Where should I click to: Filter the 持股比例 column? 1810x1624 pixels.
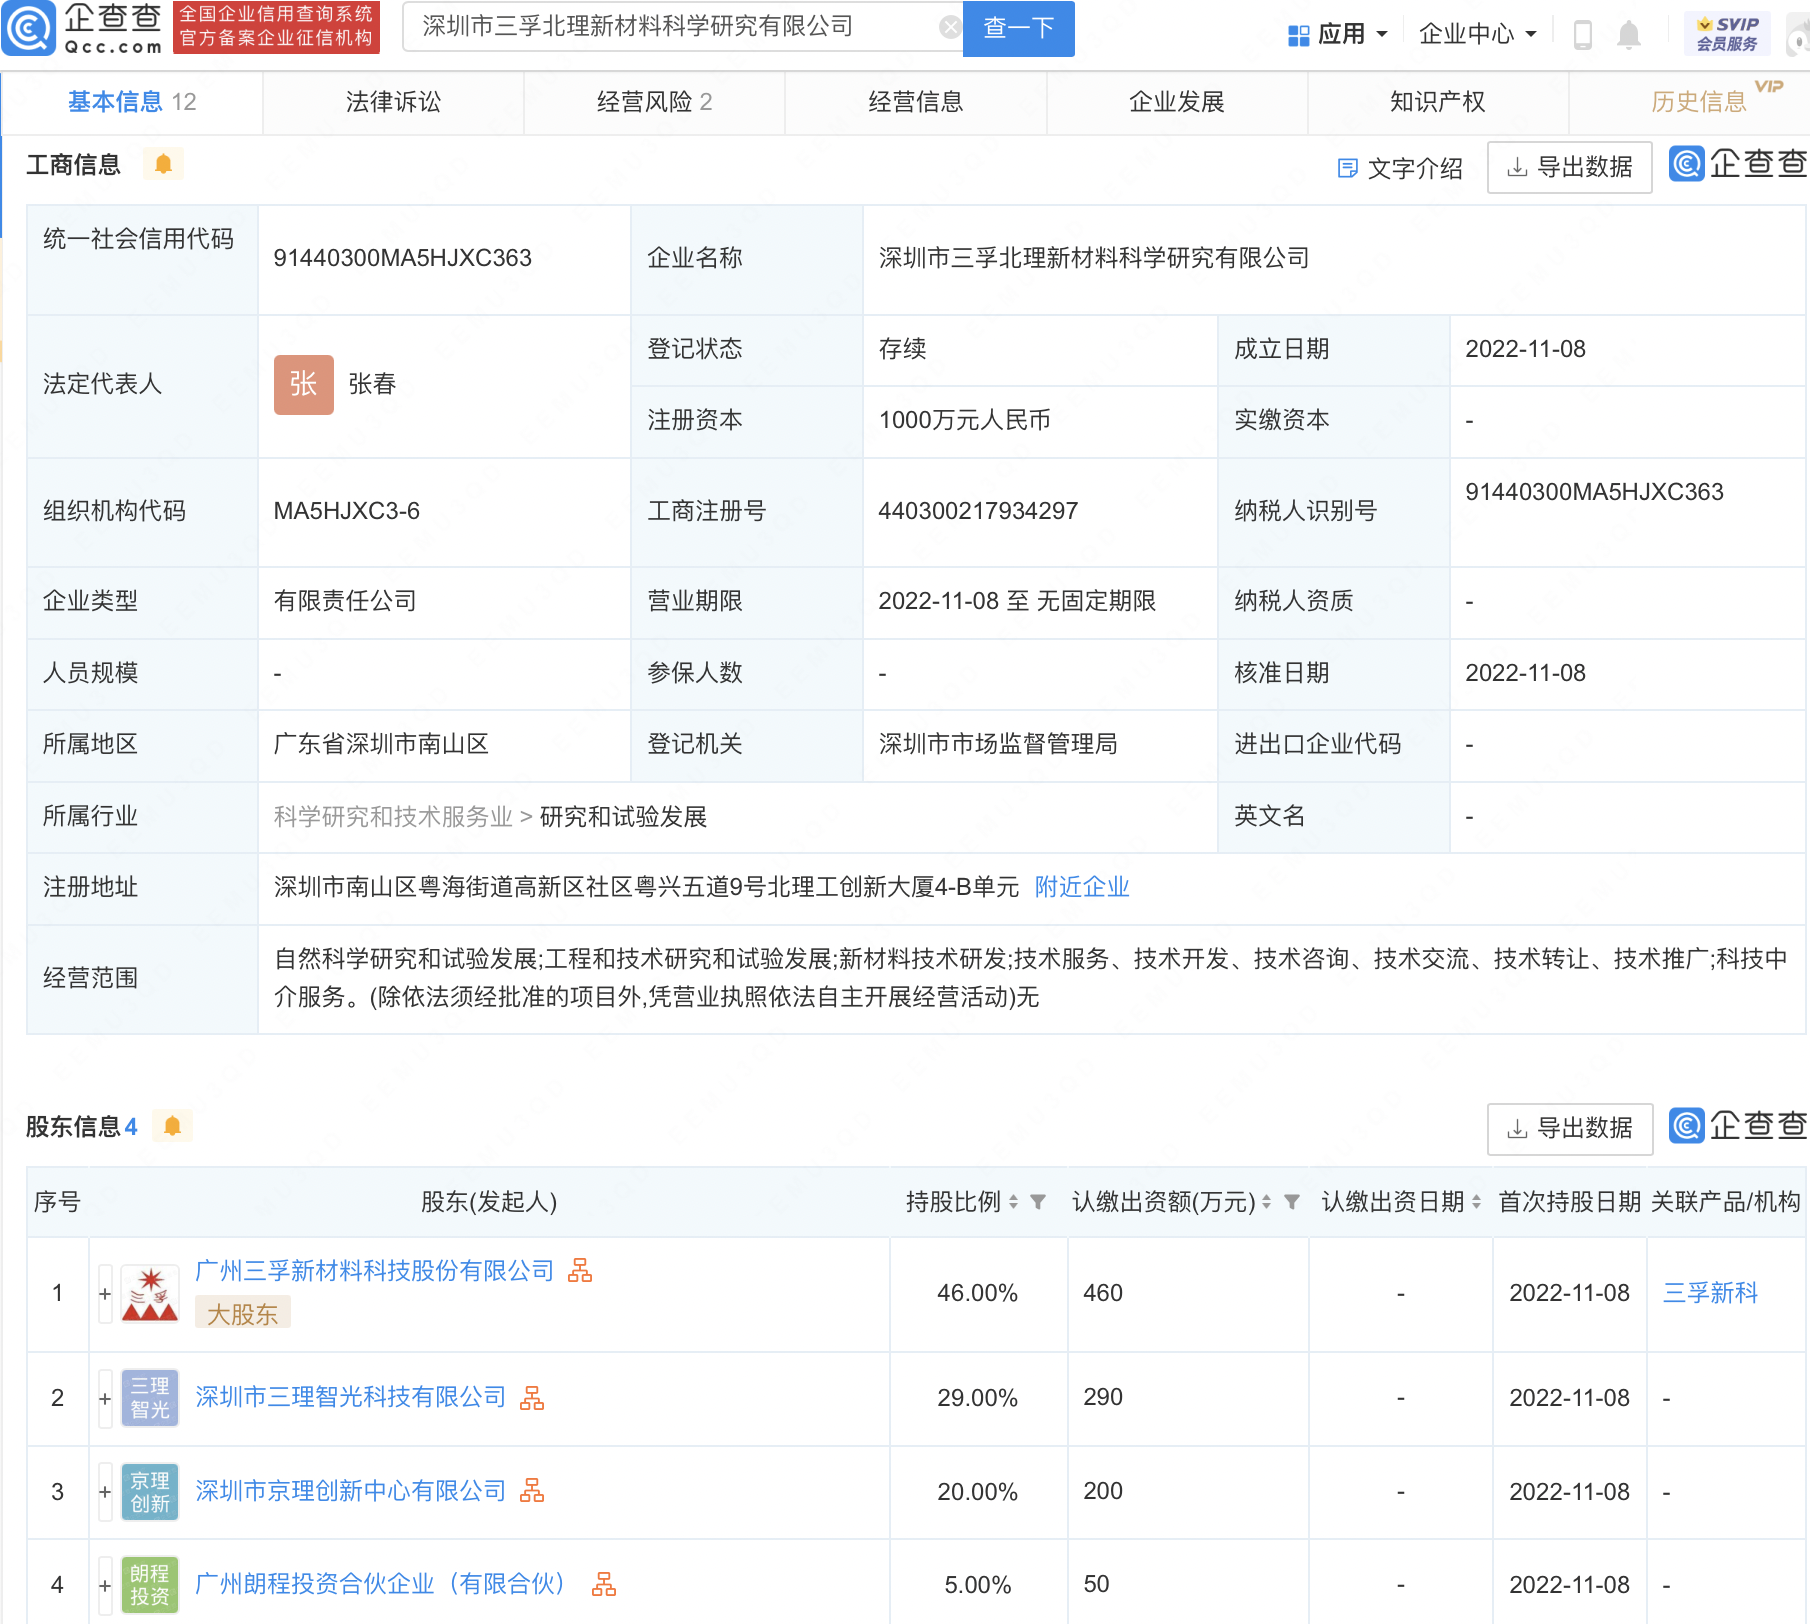1038,1202
